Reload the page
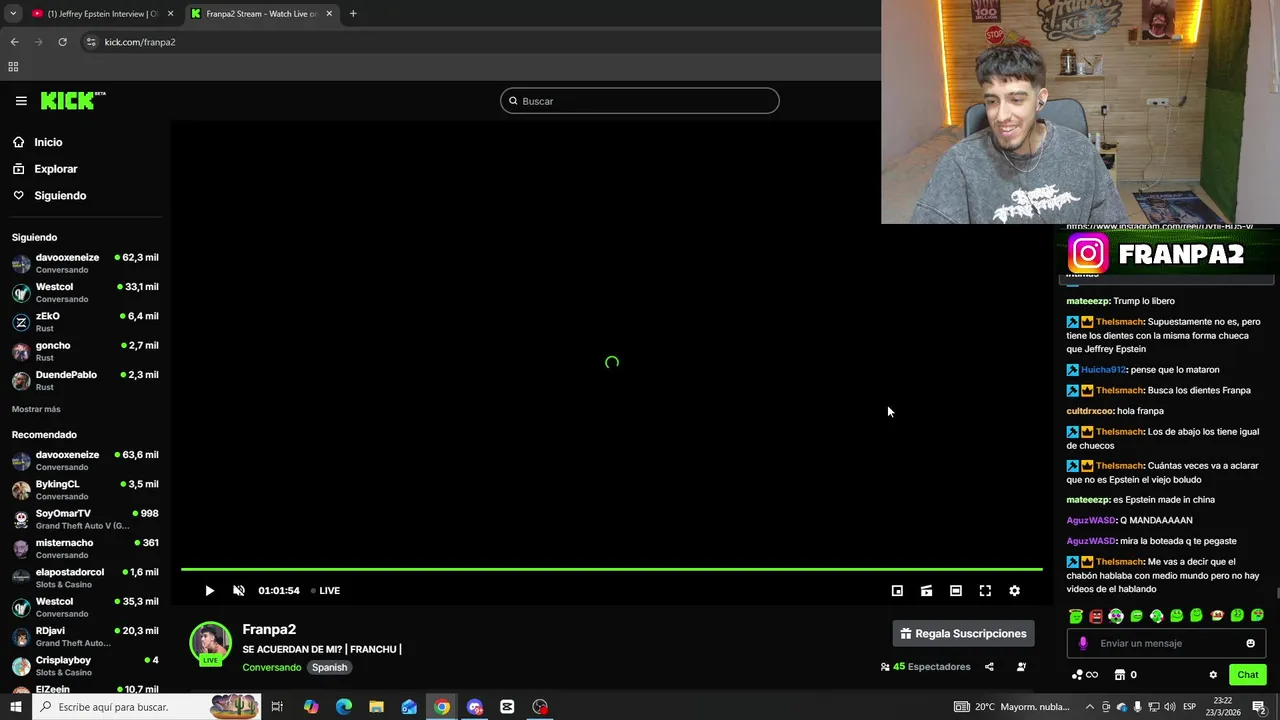1280x720 pixels. 62,42
